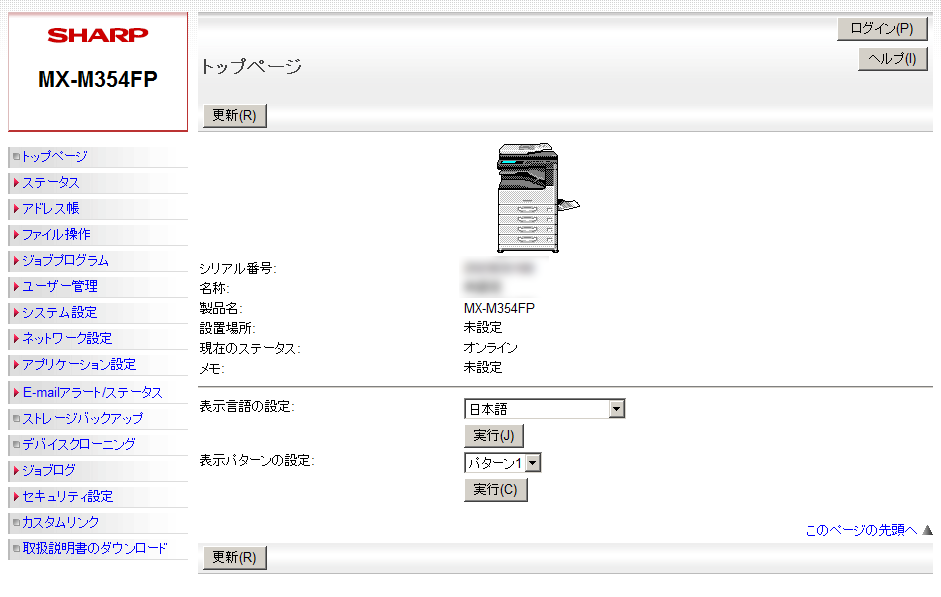Viewport: 941px width, 597px height.
Task: Click the square bullet beside カスタムリンク
Action: (17, 523)
